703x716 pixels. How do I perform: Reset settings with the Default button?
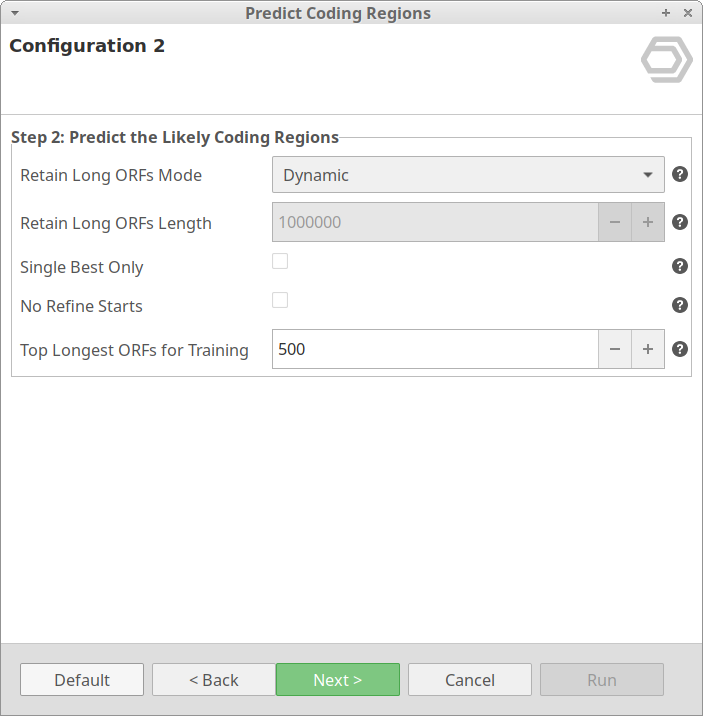click(x=82, y=680)
